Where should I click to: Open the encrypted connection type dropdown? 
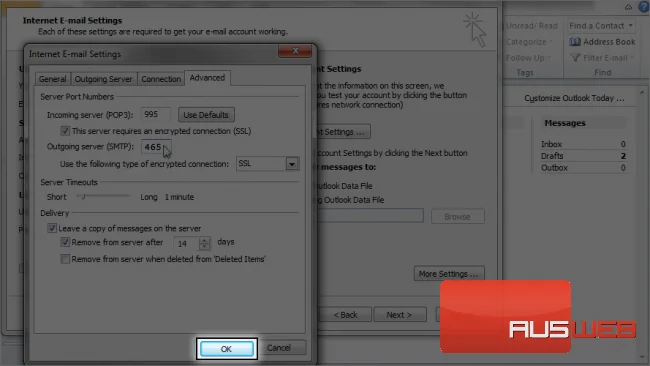(292, 164)
